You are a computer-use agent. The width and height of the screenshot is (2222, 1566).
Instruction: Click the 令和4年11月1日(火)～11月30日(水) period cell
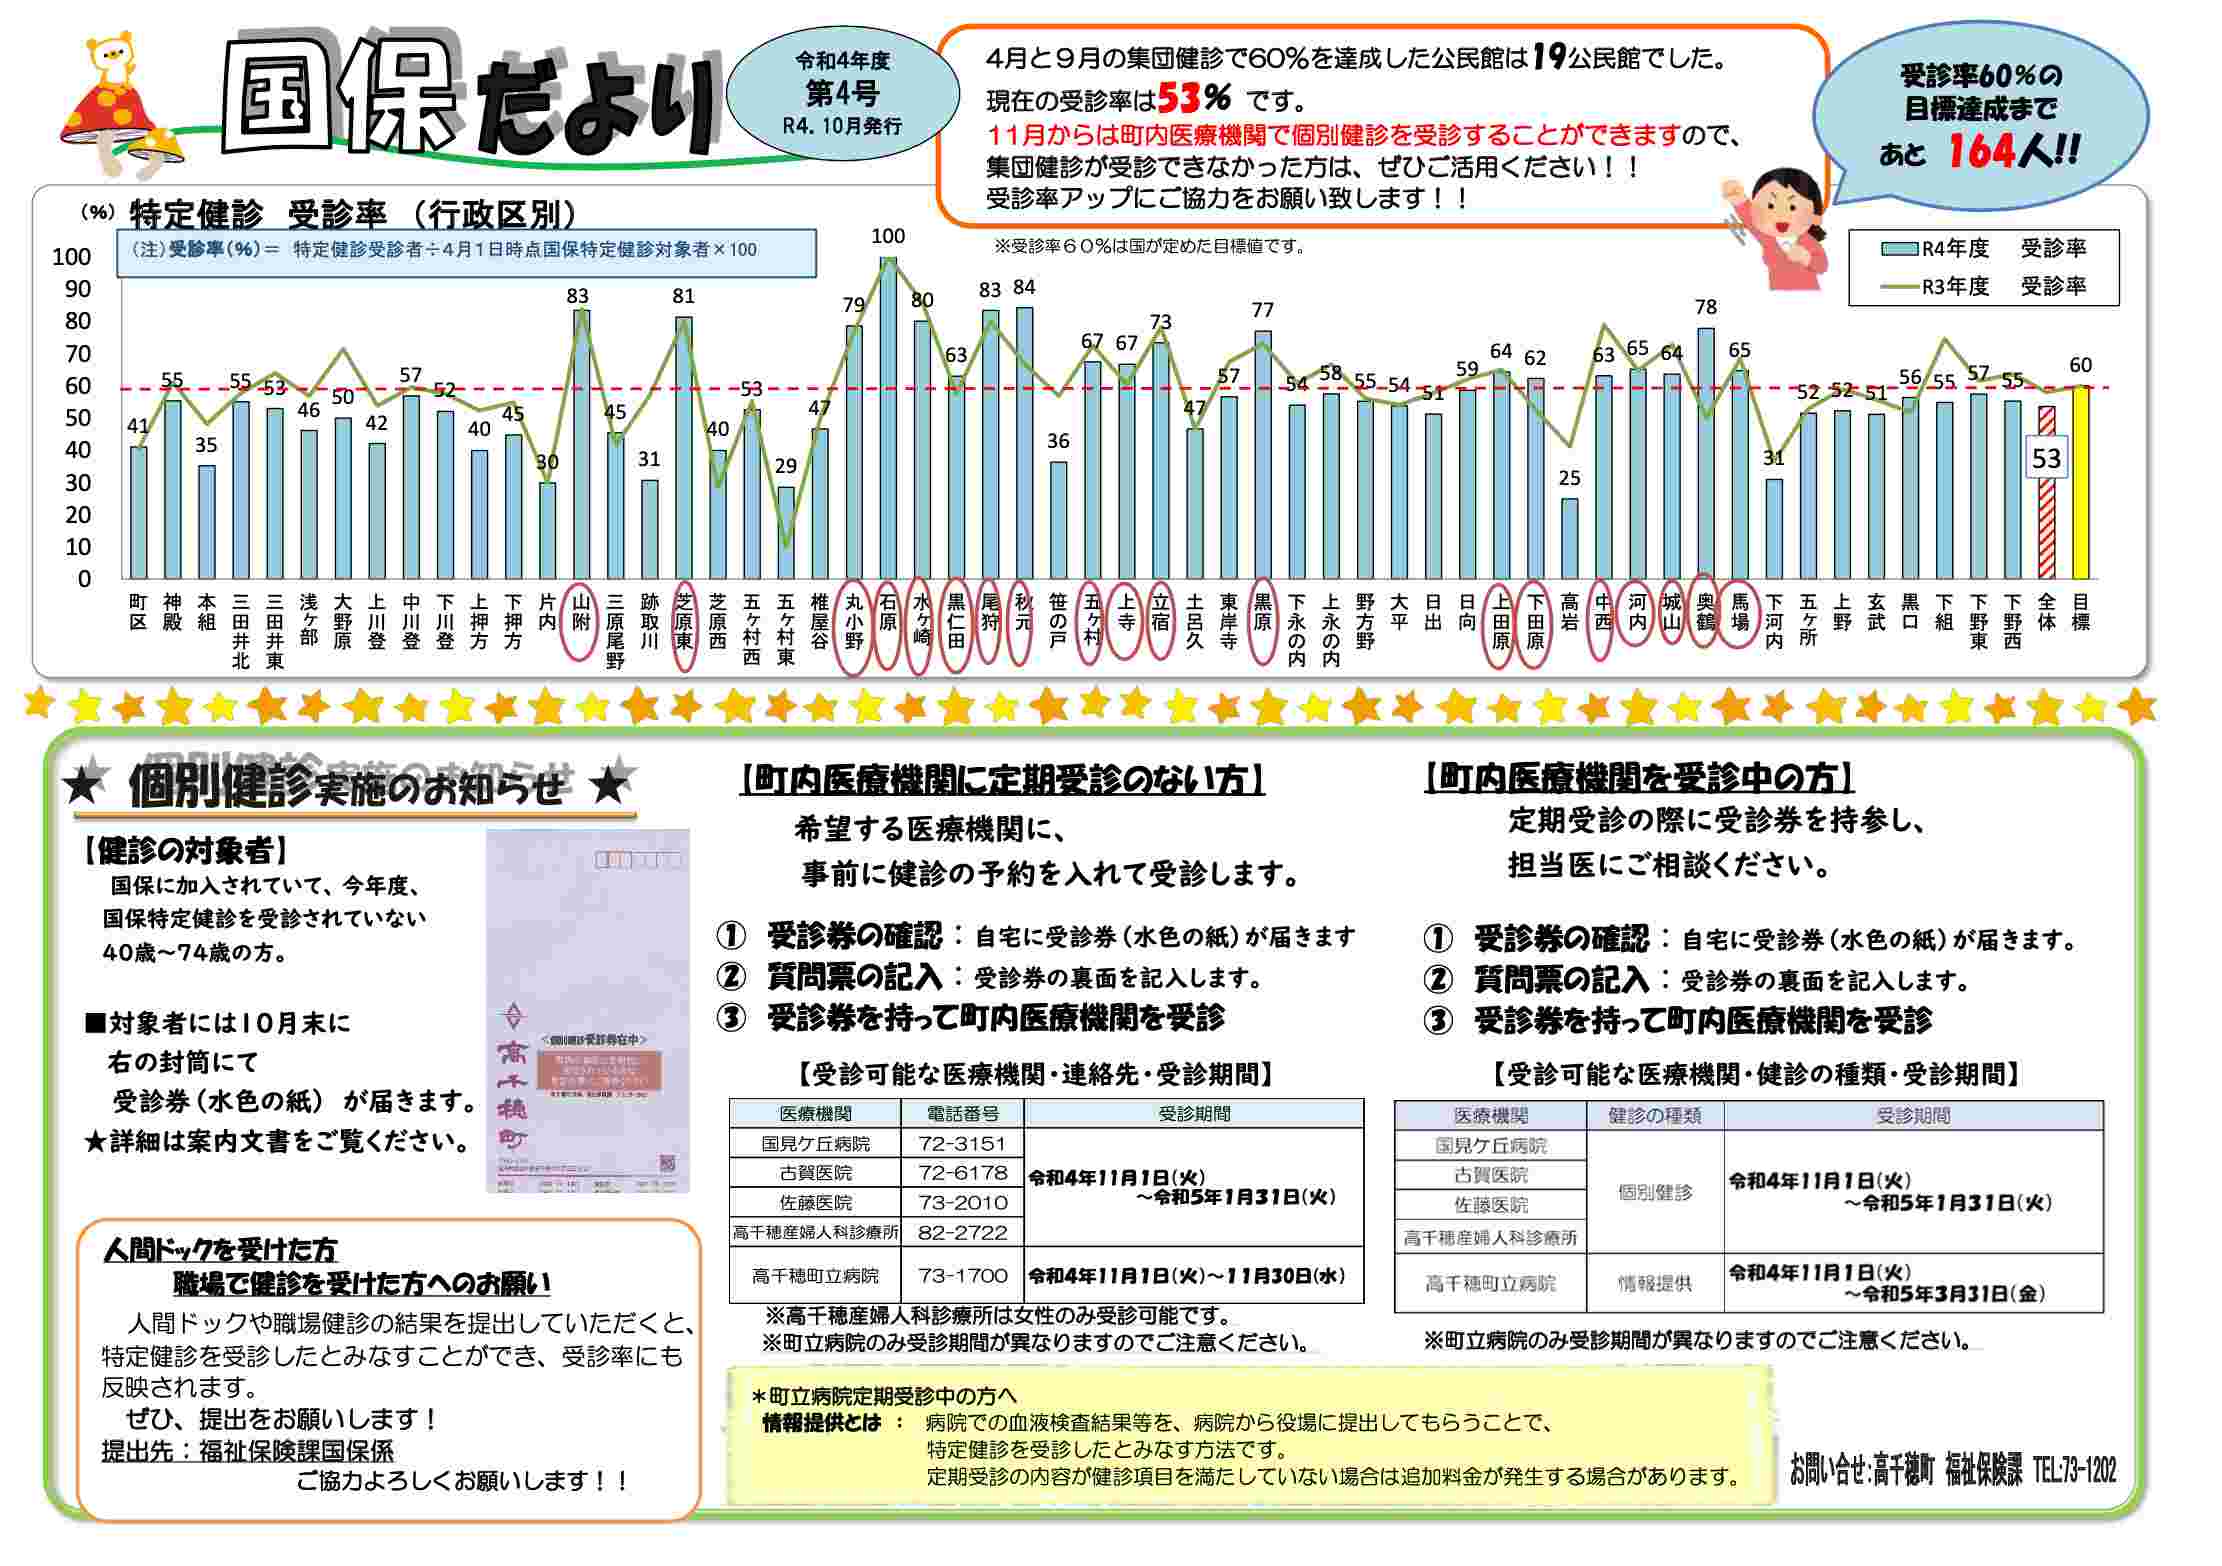1194,1276
